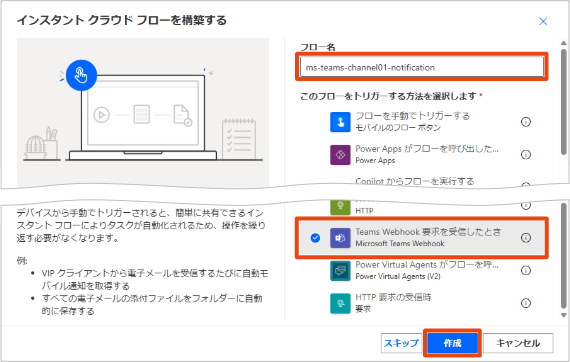Click the Microsoft Teams Webhook icon
Screen dimensions: 570x362
[340, 238]
